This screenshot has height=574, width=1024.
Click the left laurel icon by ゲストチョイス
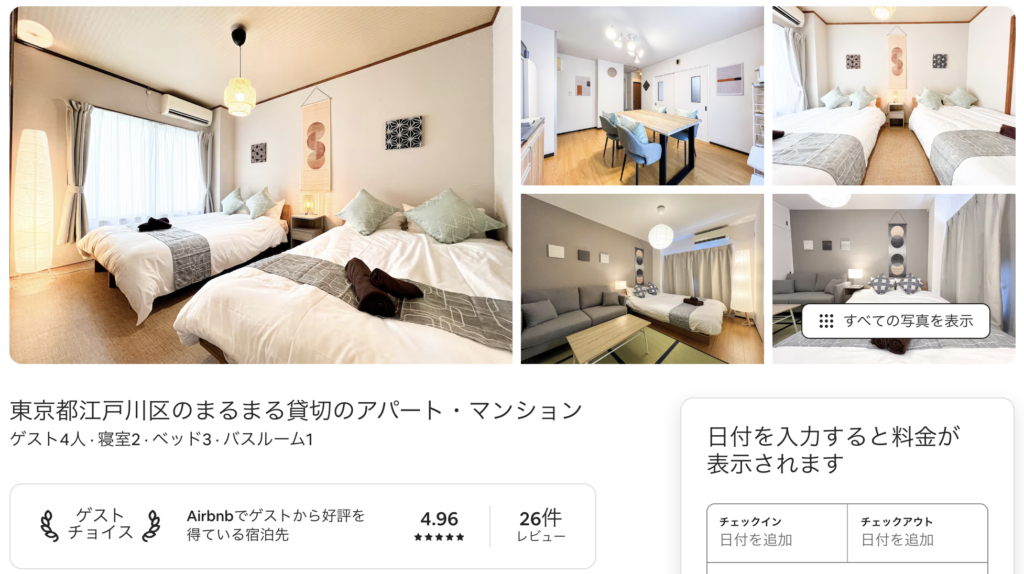[49, 526]
